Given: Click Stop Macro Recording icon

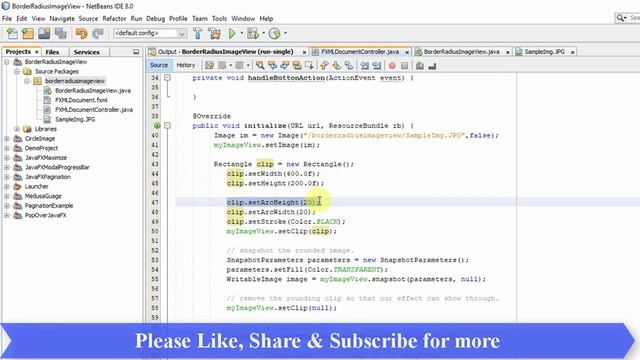Looking at the screenshot, I should pyautogui.click(x=404, y=65).
